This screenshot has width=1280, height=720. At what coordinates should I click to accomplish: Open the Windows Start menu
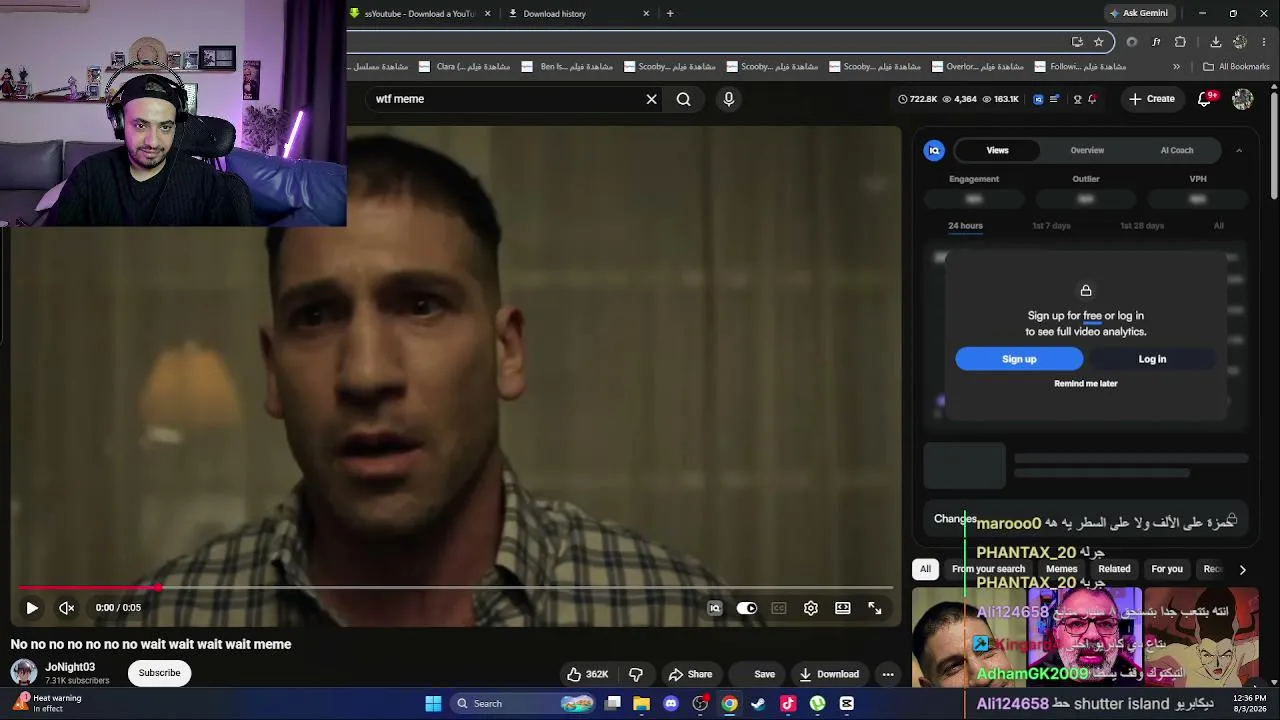433,704
